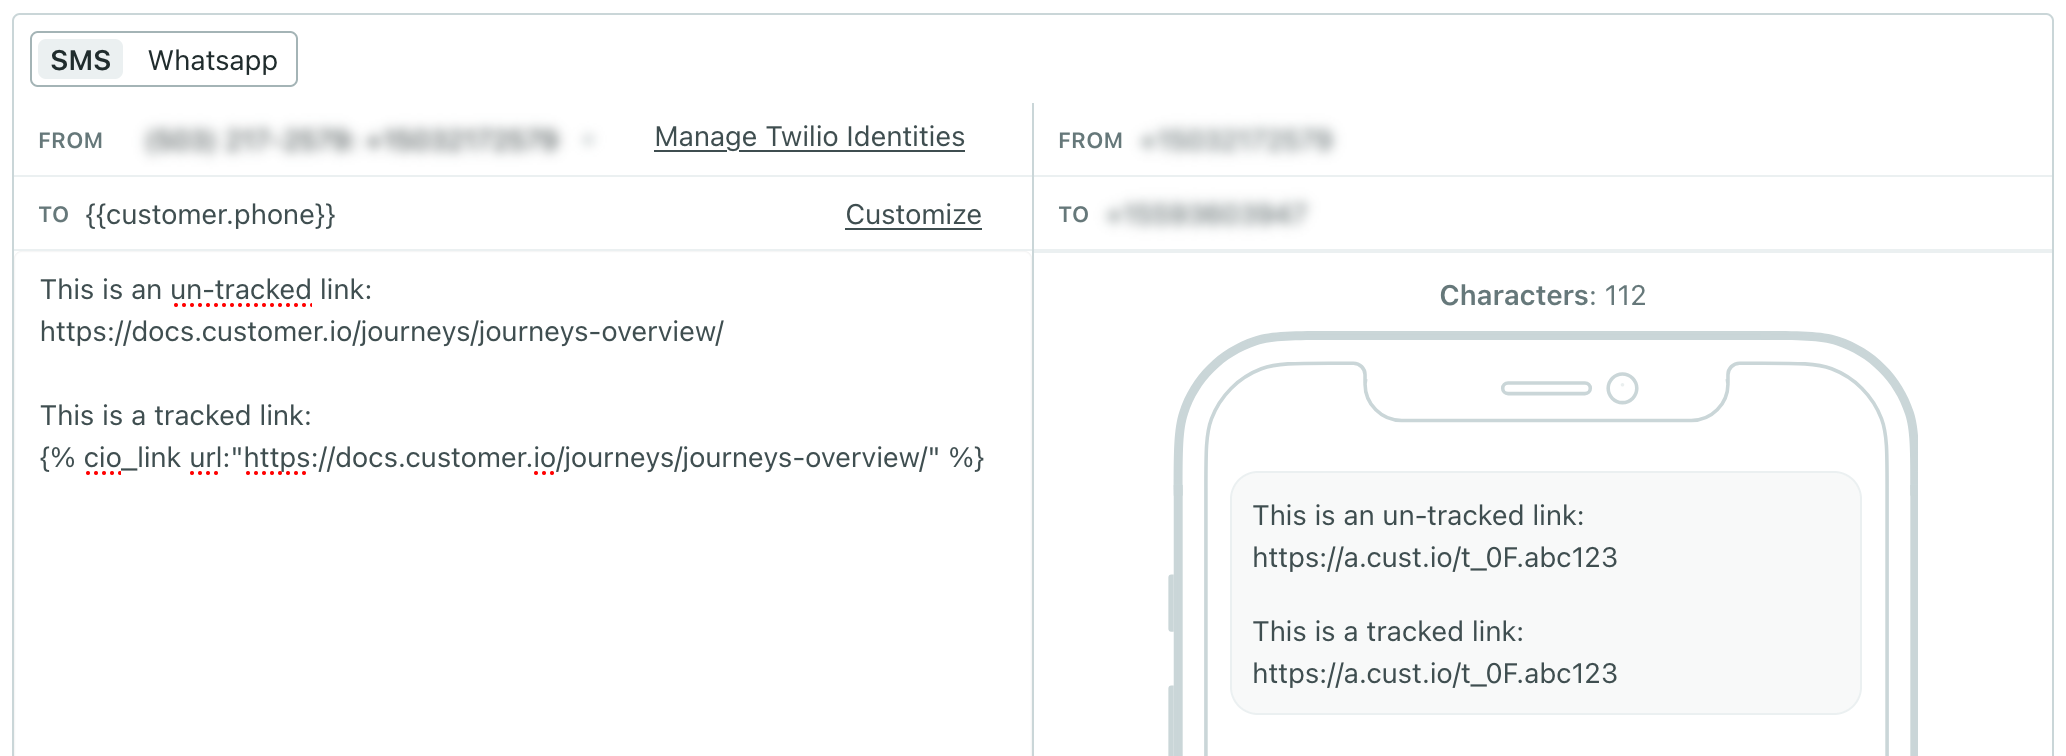2066x756 pixels.
Task: Click the un-tracked short link in preview
Action: click(1434, 558)
